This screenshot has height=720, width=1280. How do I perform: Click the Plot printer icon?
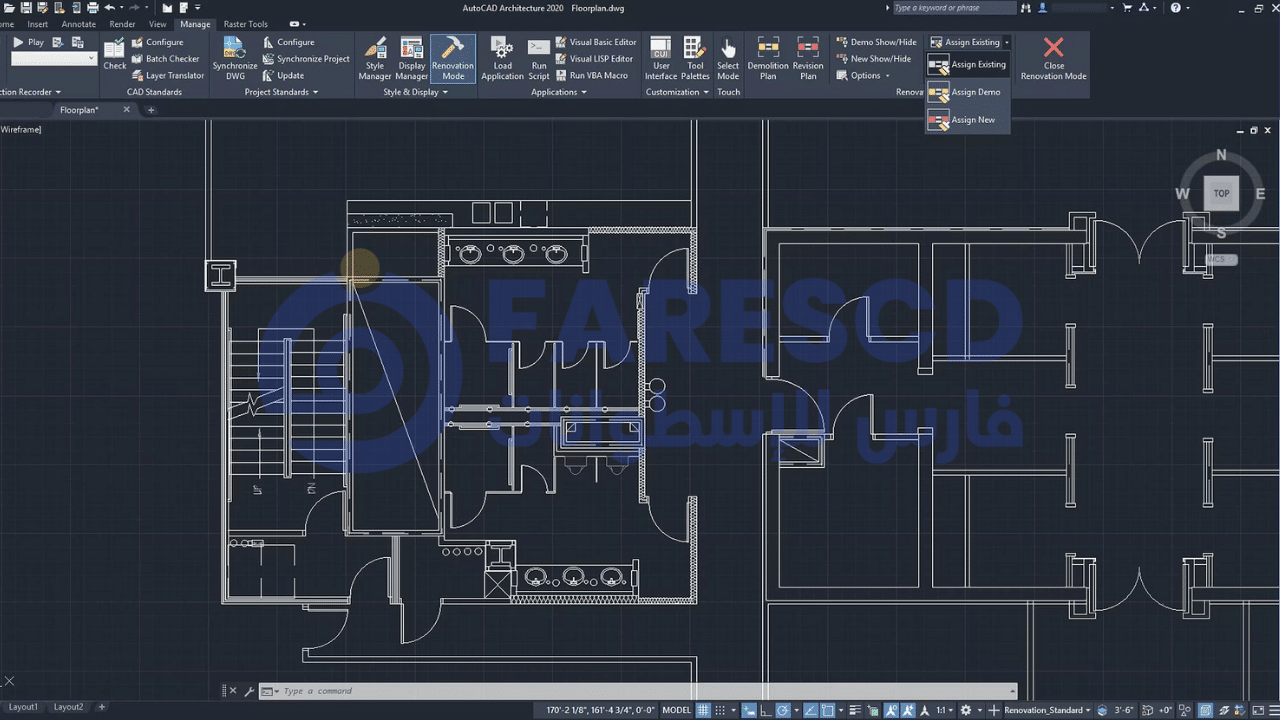point(92,7)
